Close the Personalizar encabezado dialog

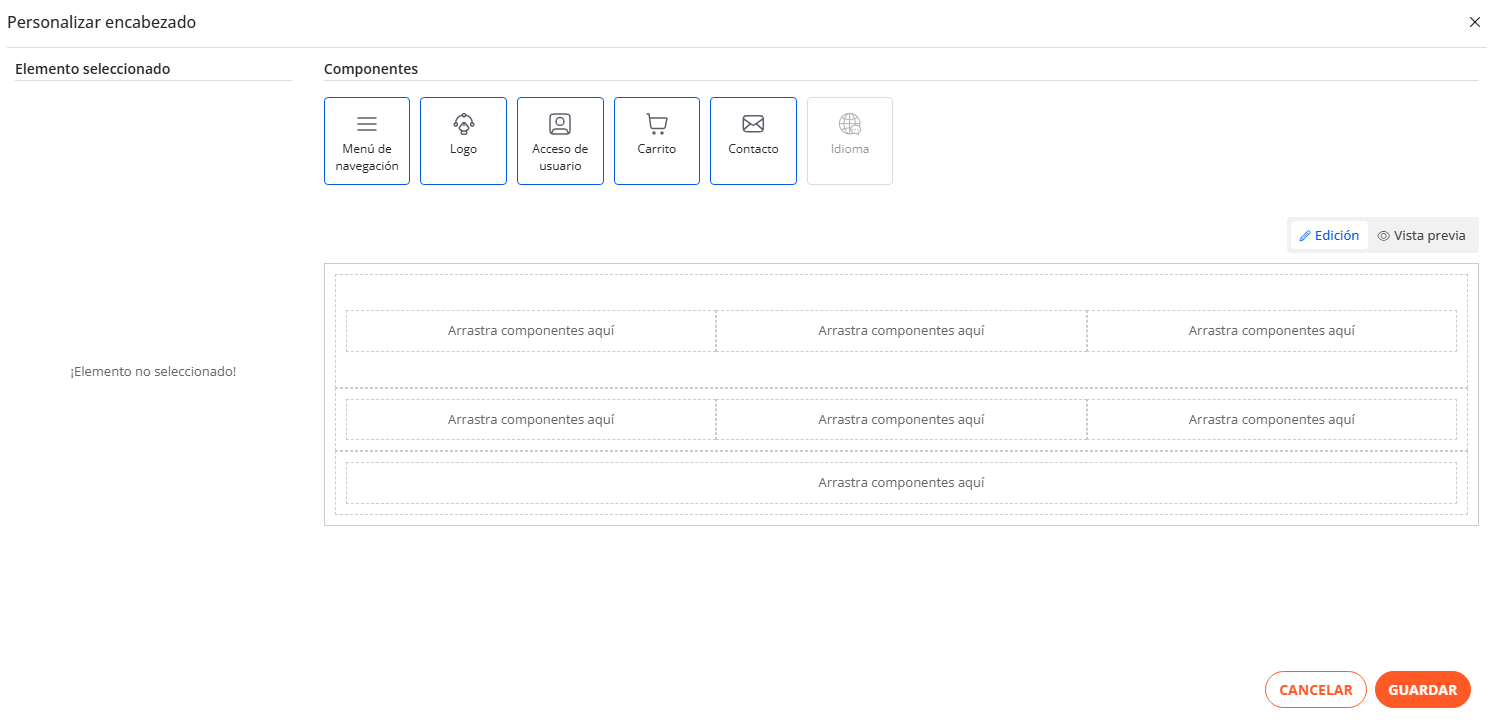pos(1475,22)
